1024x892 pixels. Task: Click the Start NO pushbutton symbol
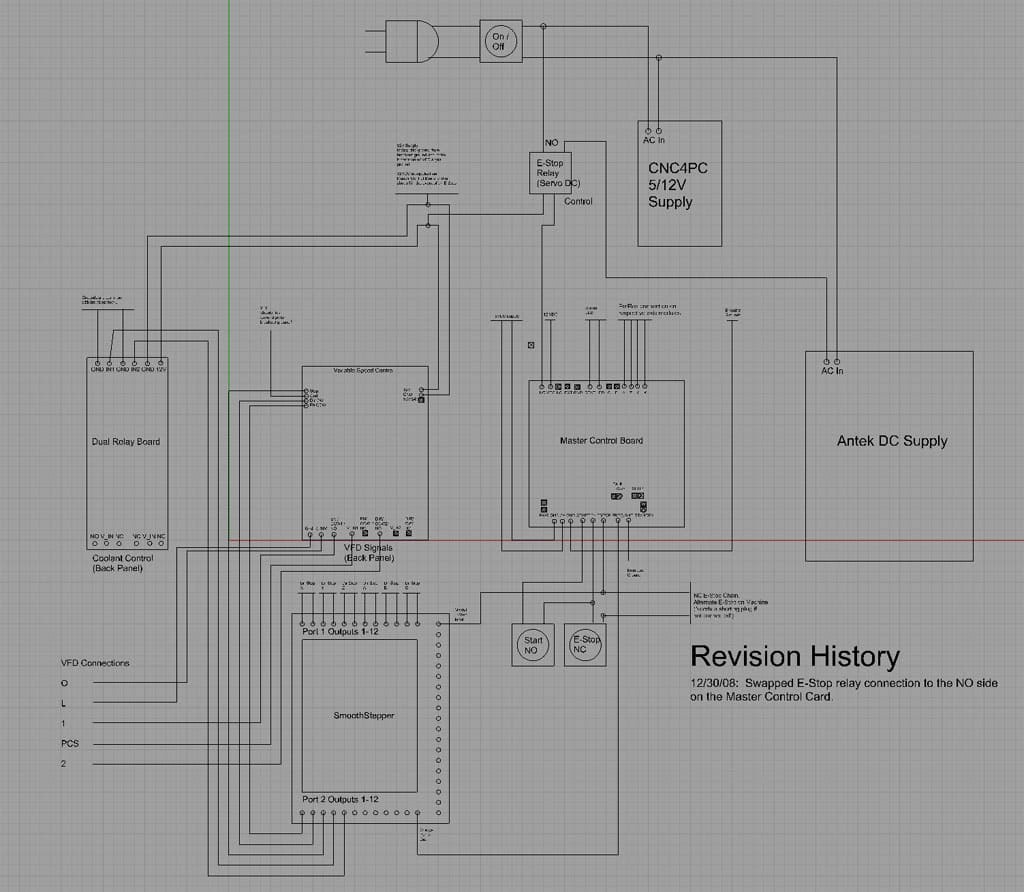coord(532,645)
